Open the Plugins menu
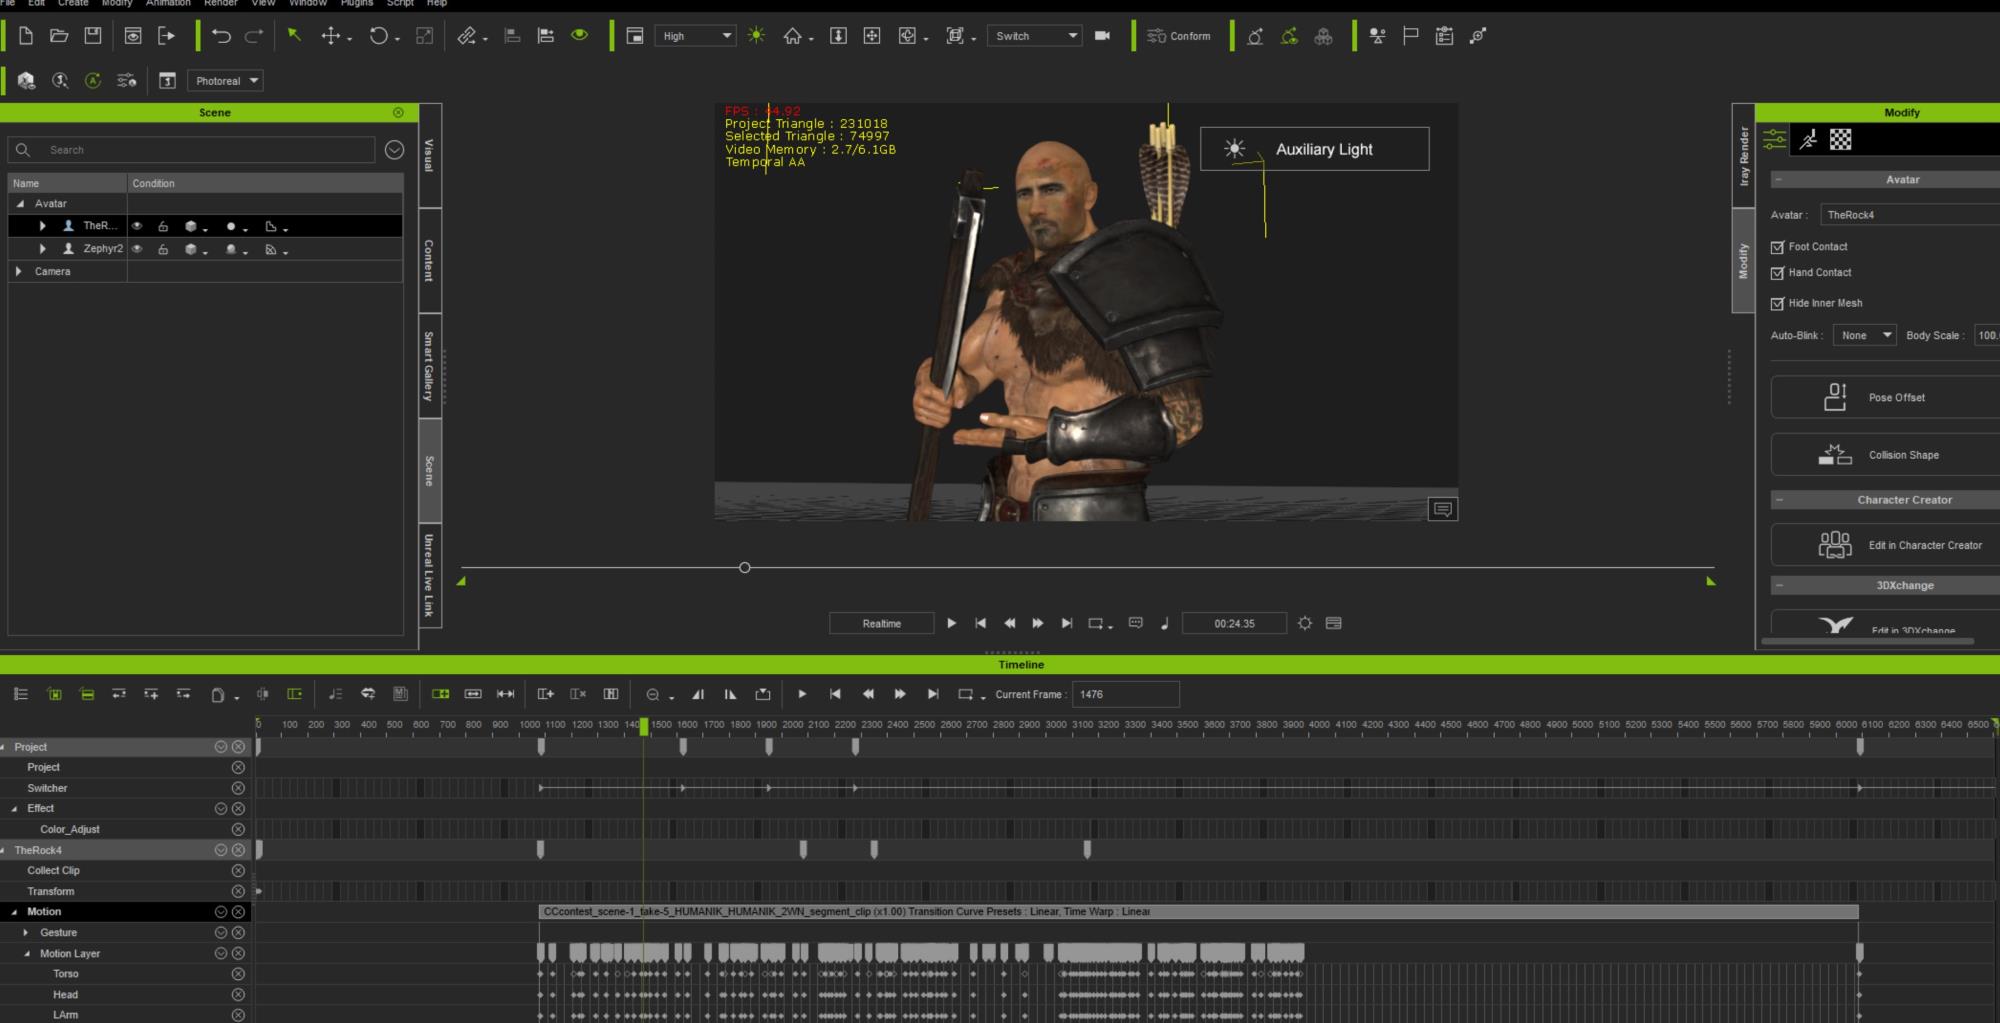 pos(356,3)
